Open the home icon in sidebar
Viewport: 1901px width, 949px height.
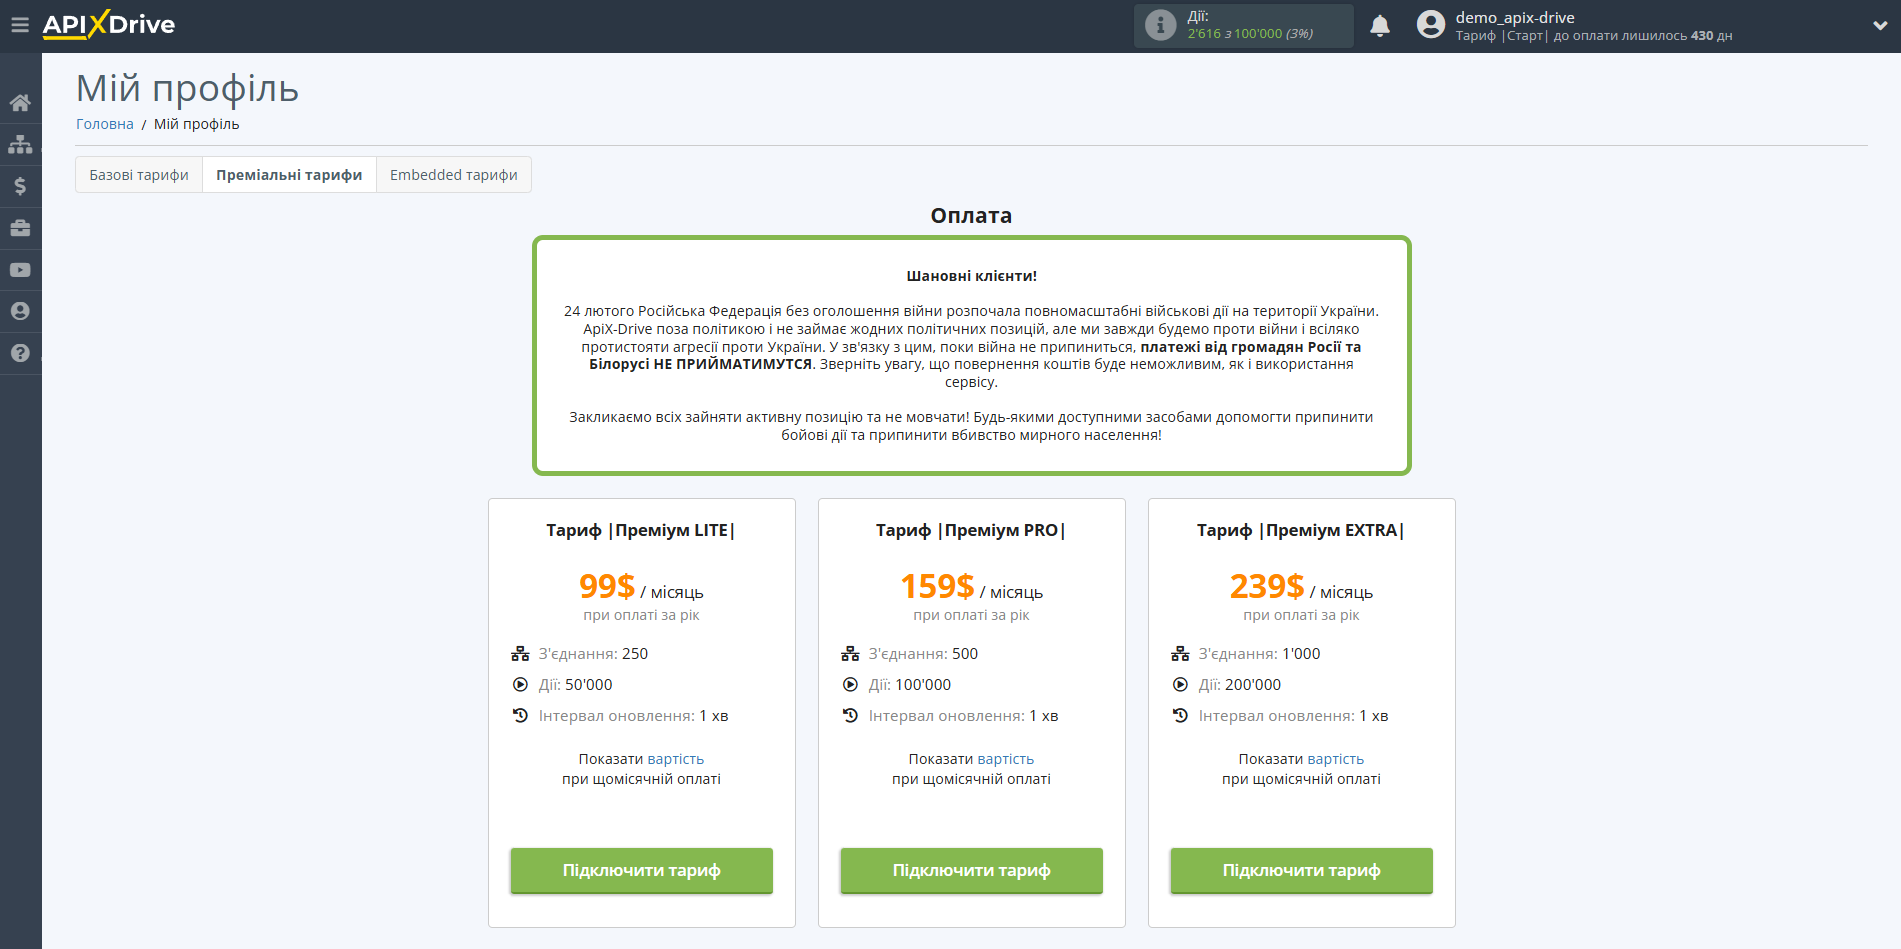[x=20, y=103]
